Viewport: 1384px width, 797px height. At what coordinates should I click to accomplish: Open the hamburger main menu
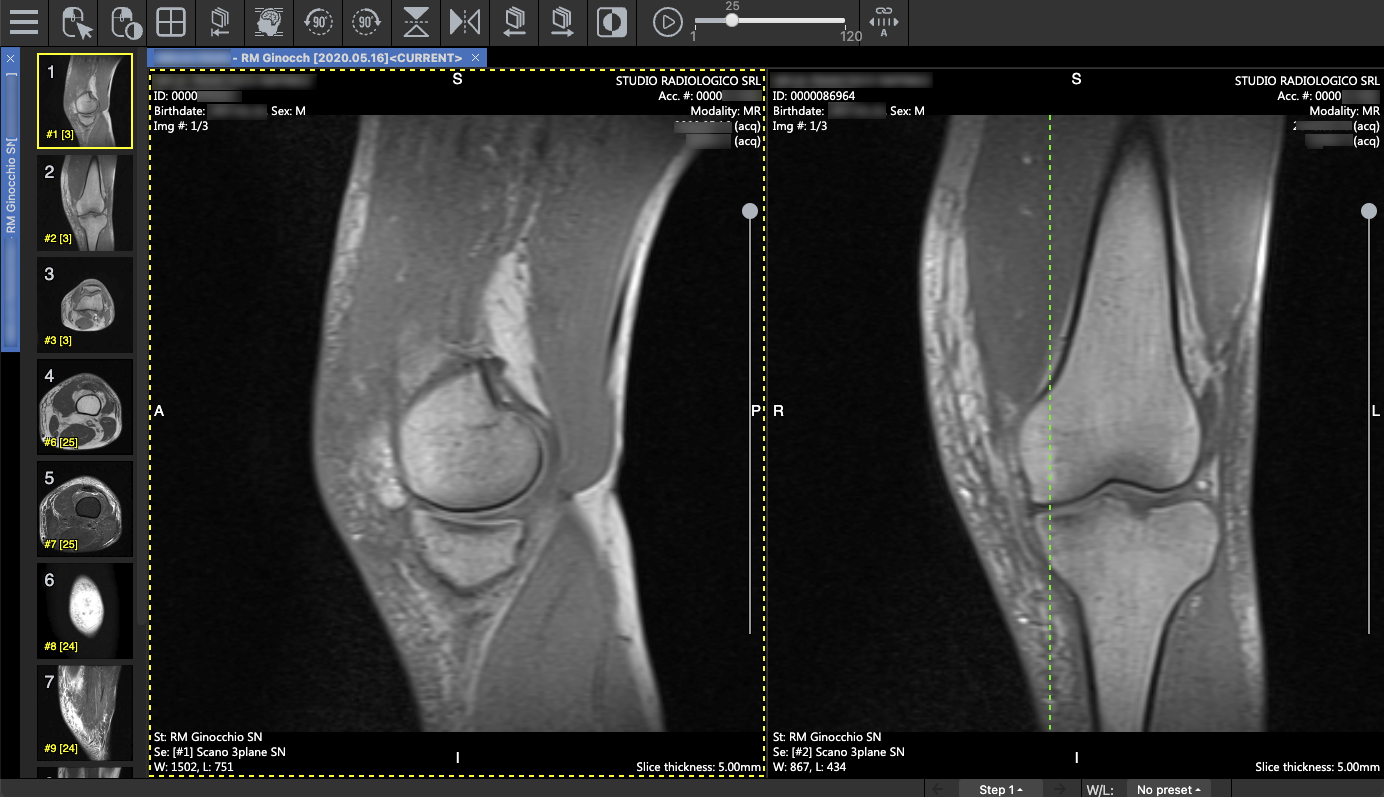(23, 22)
